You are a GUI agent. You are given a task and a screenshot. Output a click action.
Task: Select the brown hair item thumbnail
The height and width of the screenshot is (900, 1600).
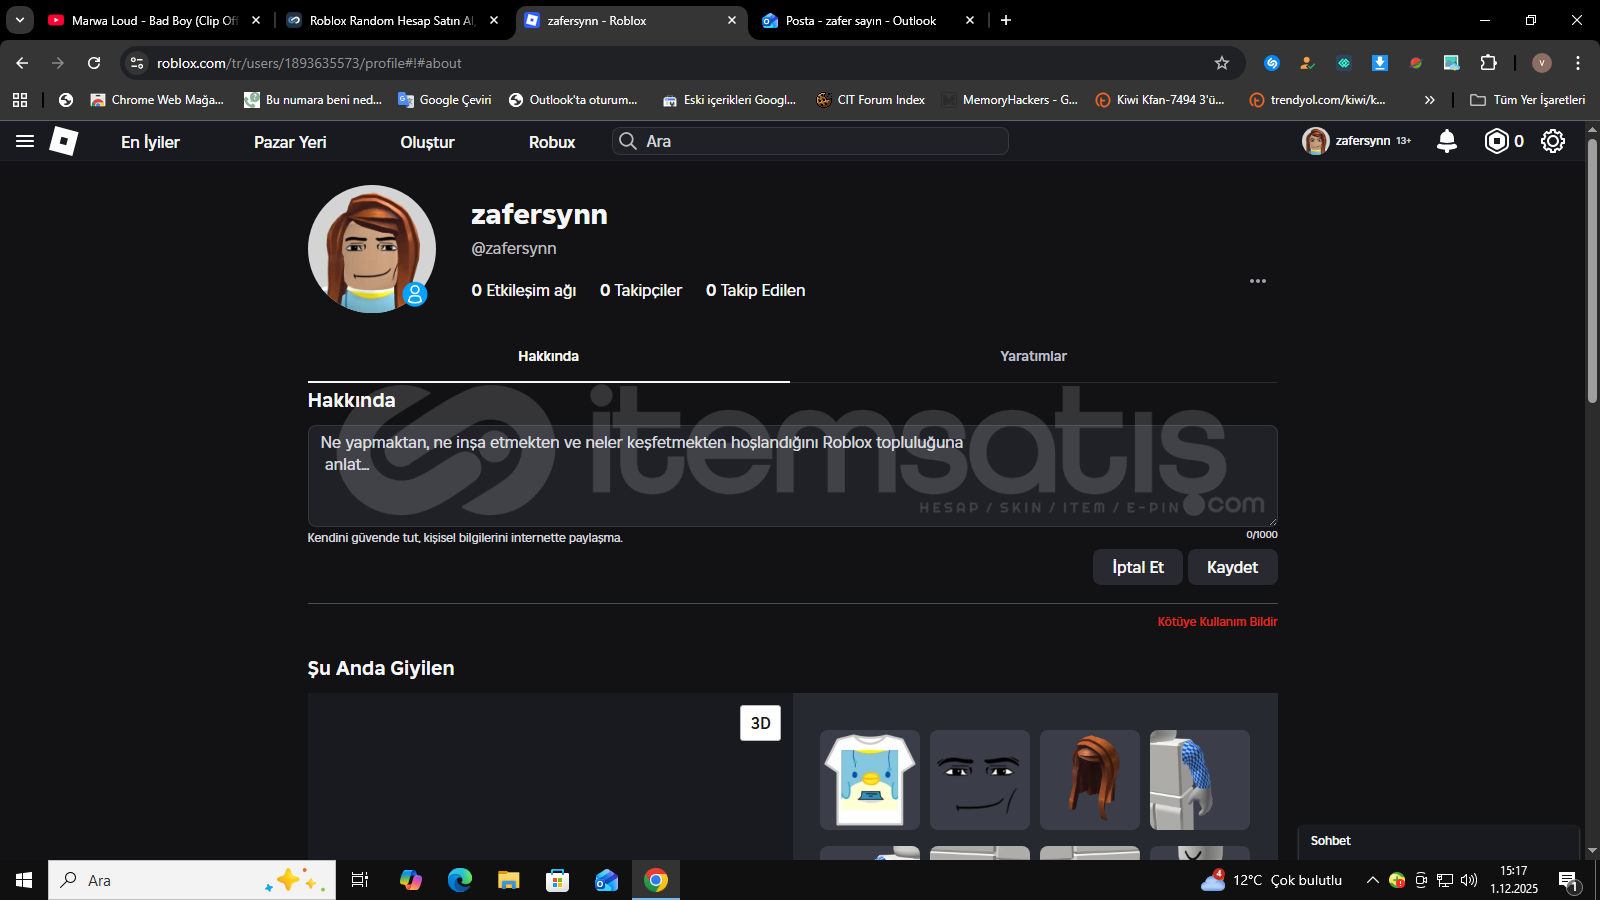pyautogui.click(x=1089, y=780)
